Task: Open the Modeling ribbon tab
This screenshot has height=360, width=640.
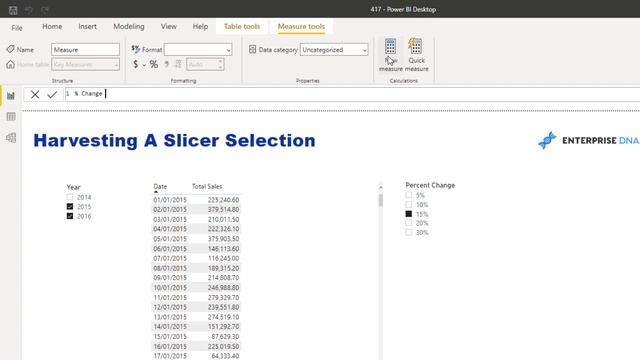Action: (x=129, y=27)
